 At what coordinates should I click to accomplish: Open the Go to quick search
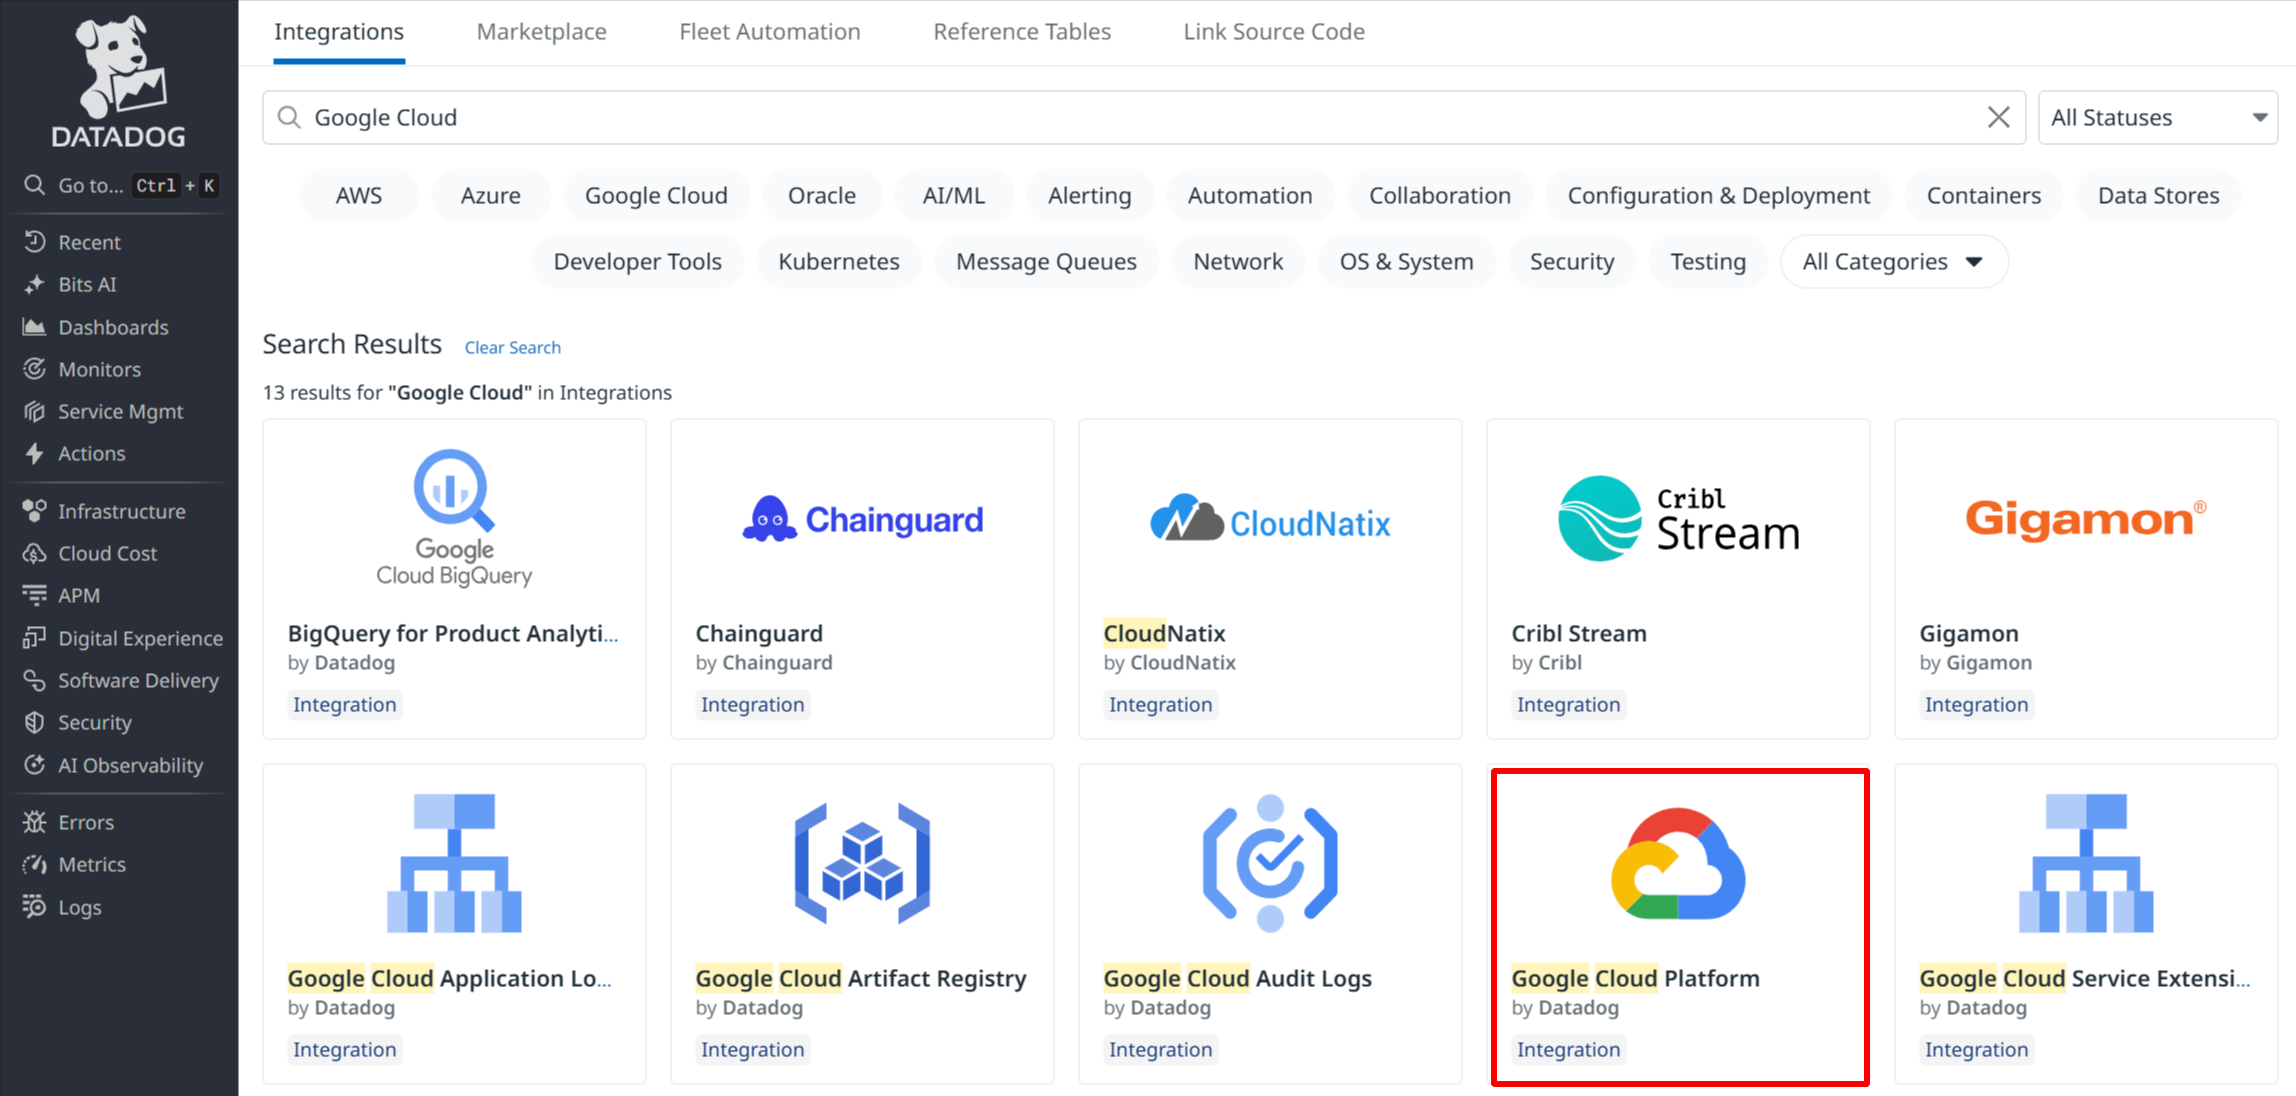[x=118, y=185]
